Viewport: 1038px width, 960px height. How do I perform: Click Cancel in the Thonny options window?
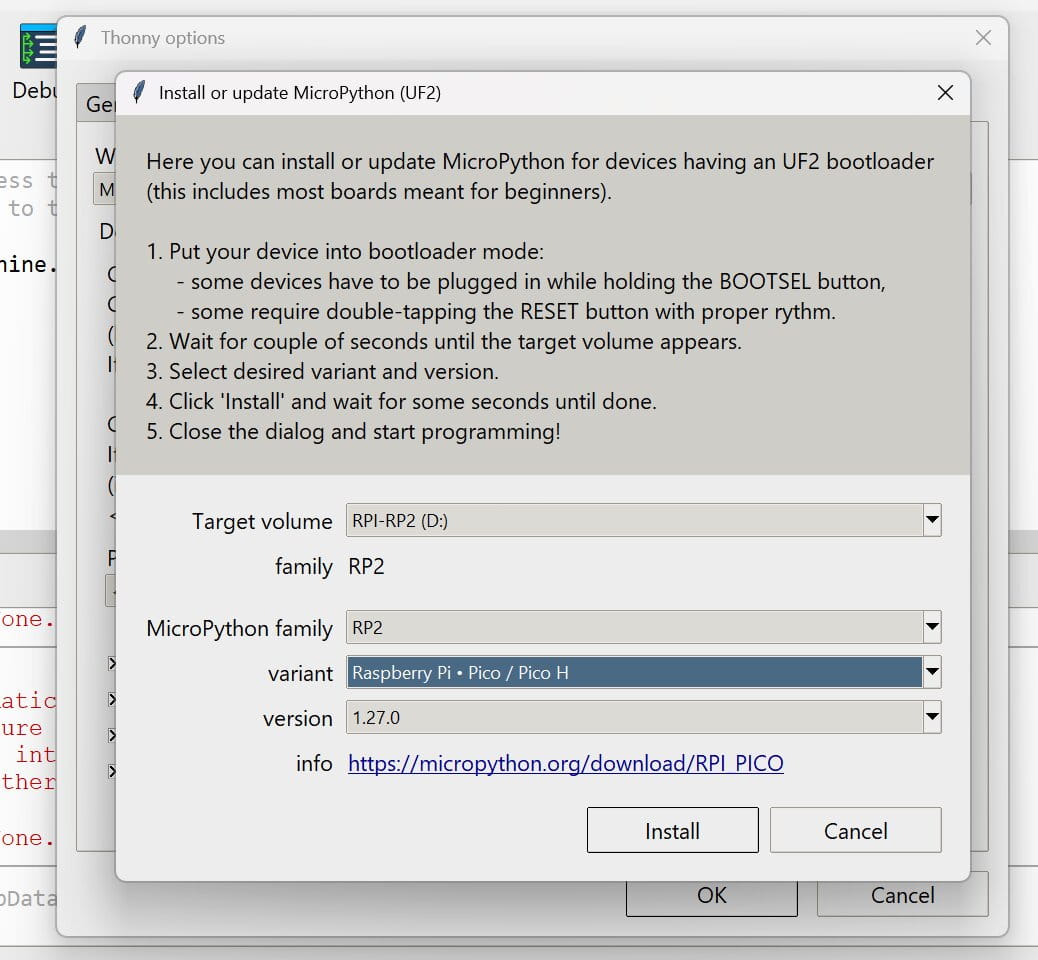coord(902,896)
